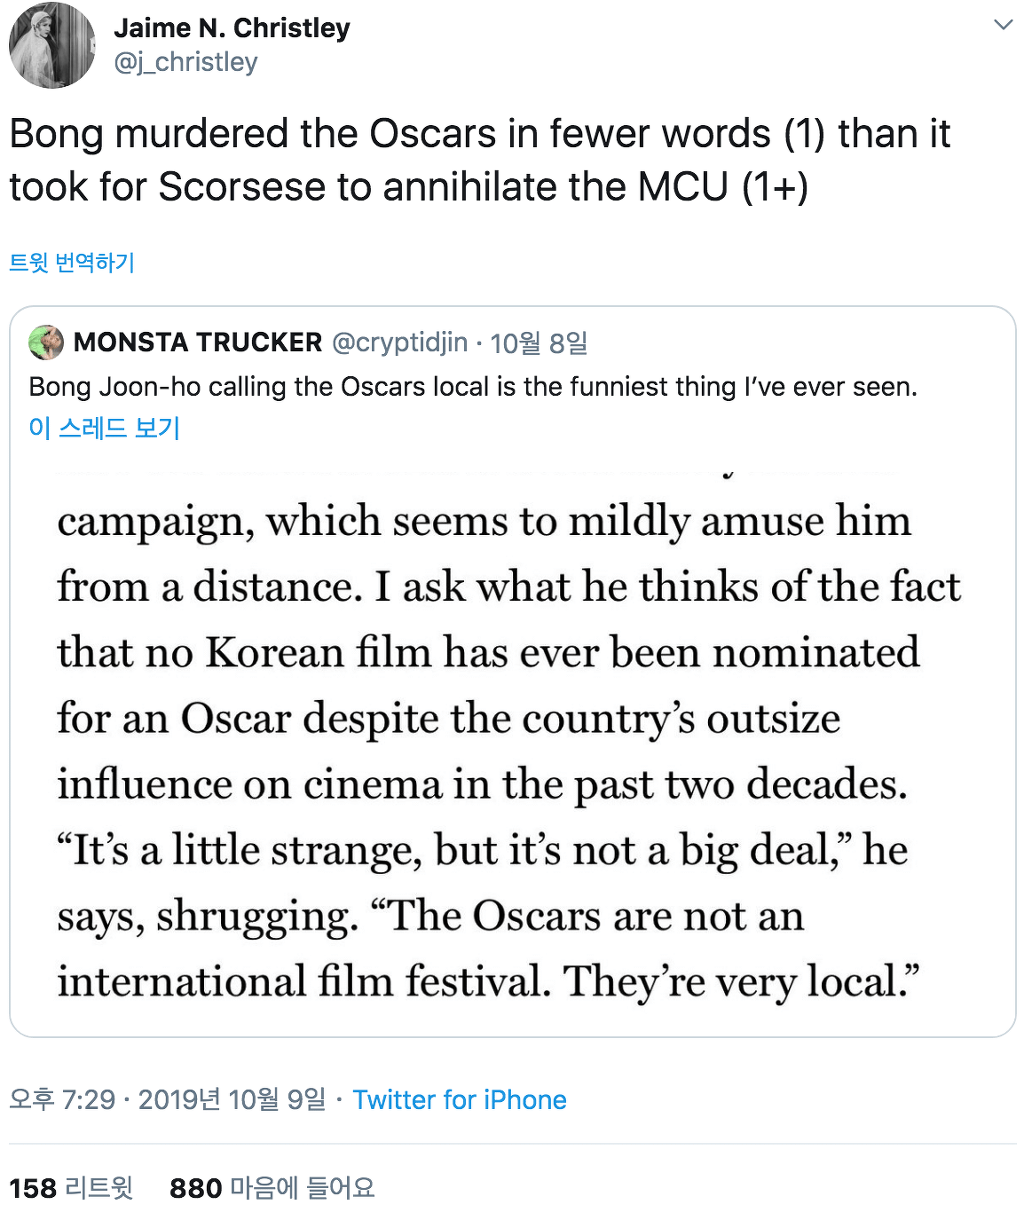Click the main tweet text about Bong

[478, 160]
